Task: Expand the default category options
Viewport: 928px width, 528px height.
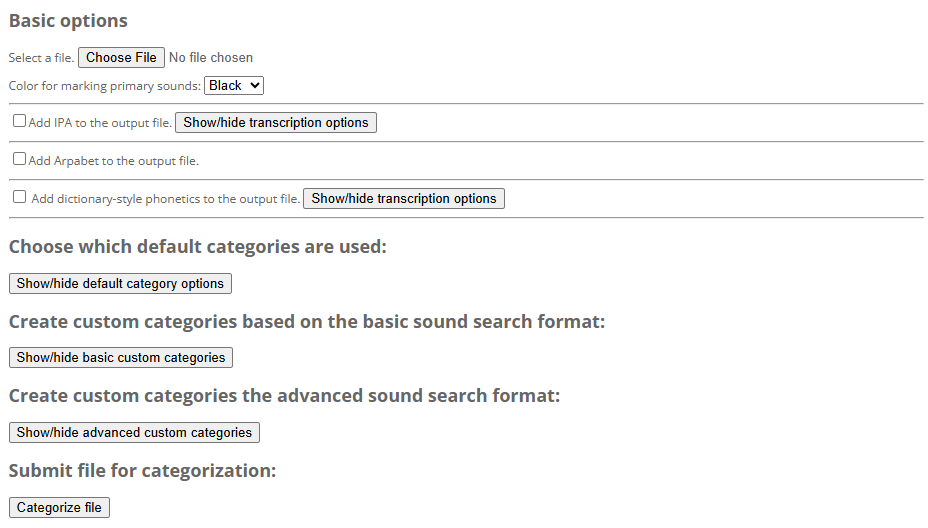Action: pyautogui.click(x=120, y=284)
